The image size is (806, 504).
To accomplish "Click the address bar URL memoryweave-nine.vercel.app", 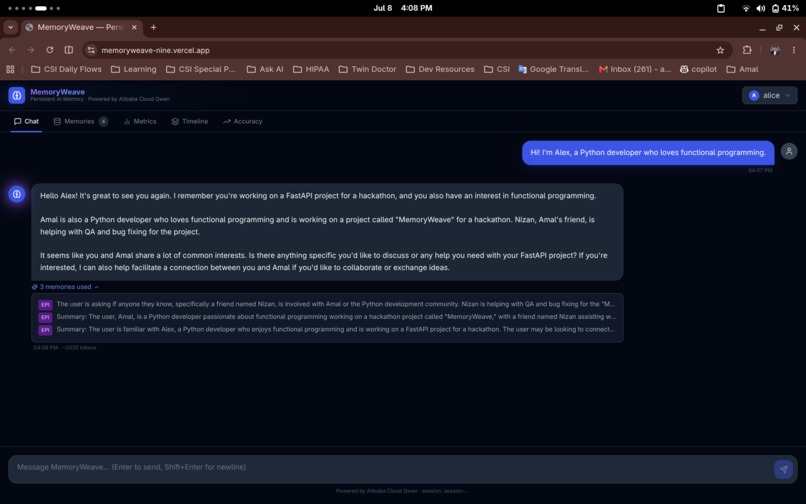I will click(x=155, y=50).
